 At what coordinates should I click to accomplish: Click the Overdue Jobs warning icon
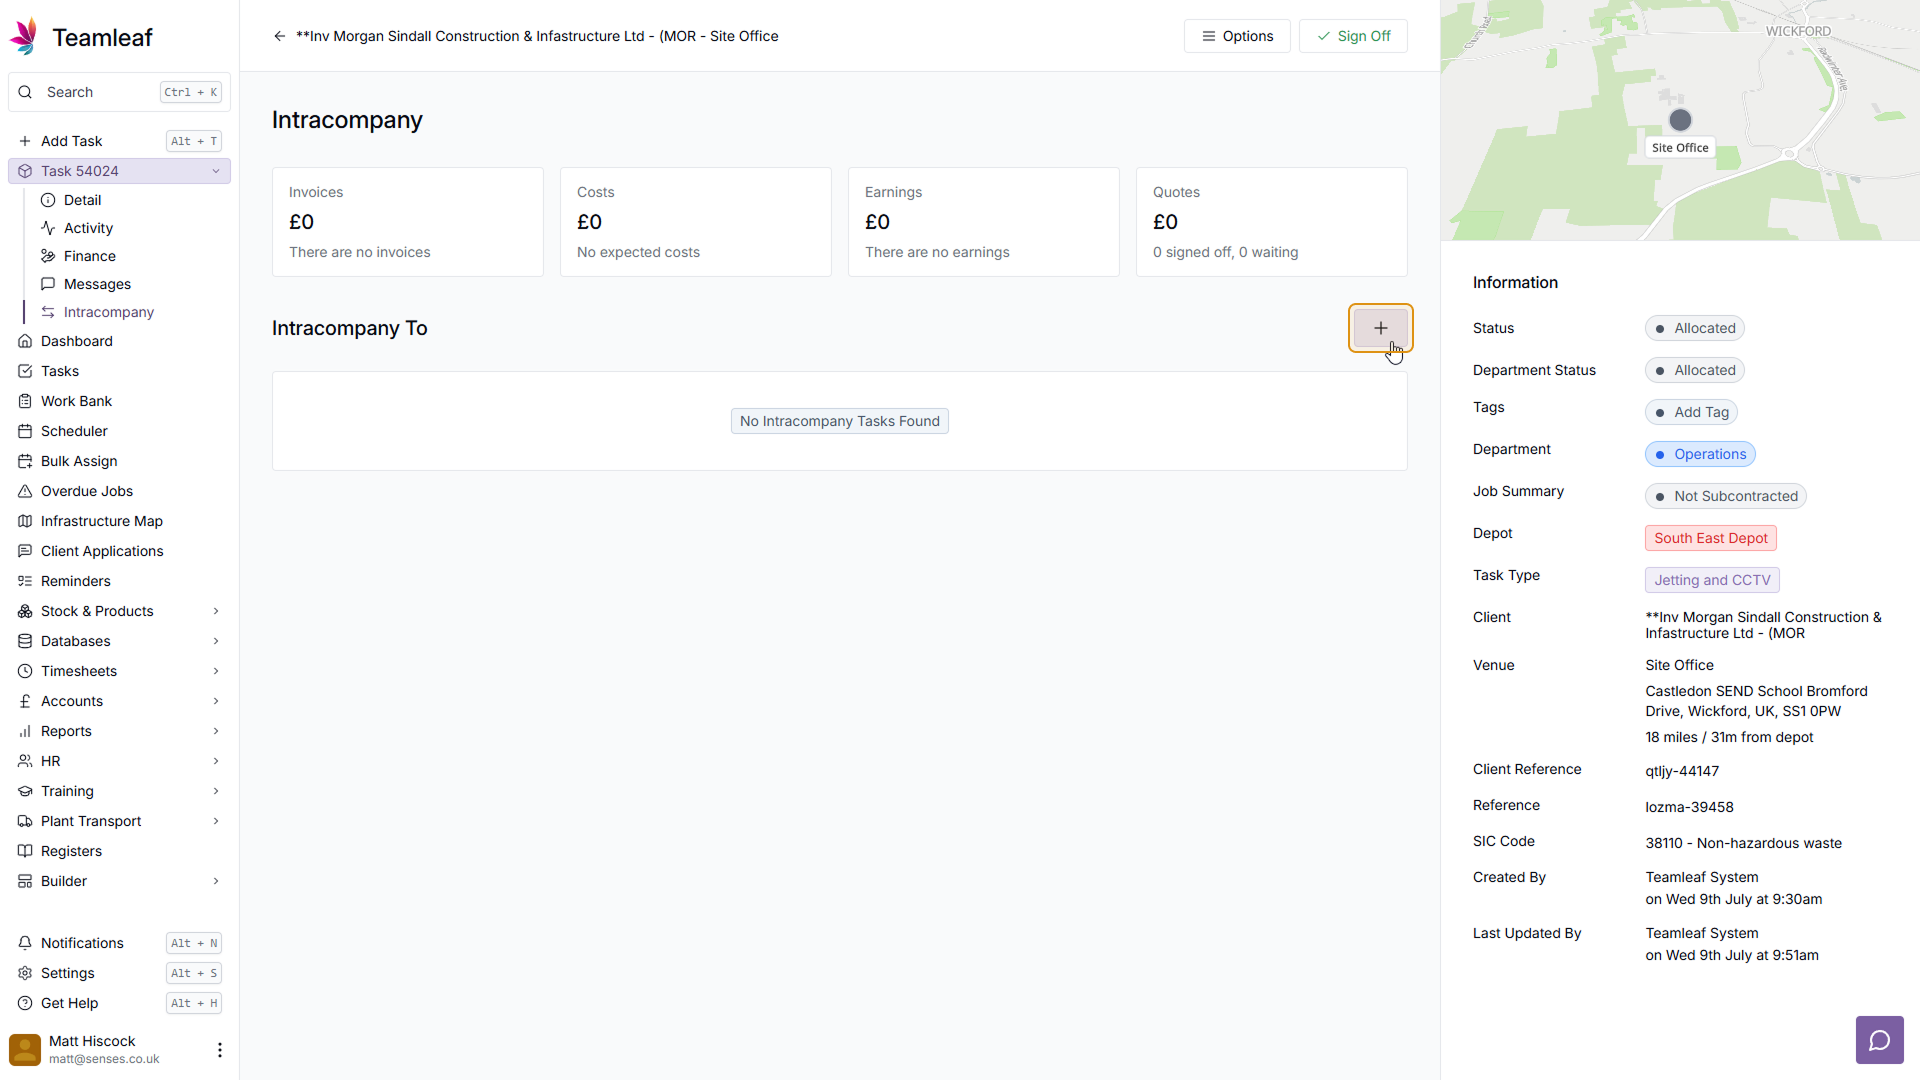[25, 491]
